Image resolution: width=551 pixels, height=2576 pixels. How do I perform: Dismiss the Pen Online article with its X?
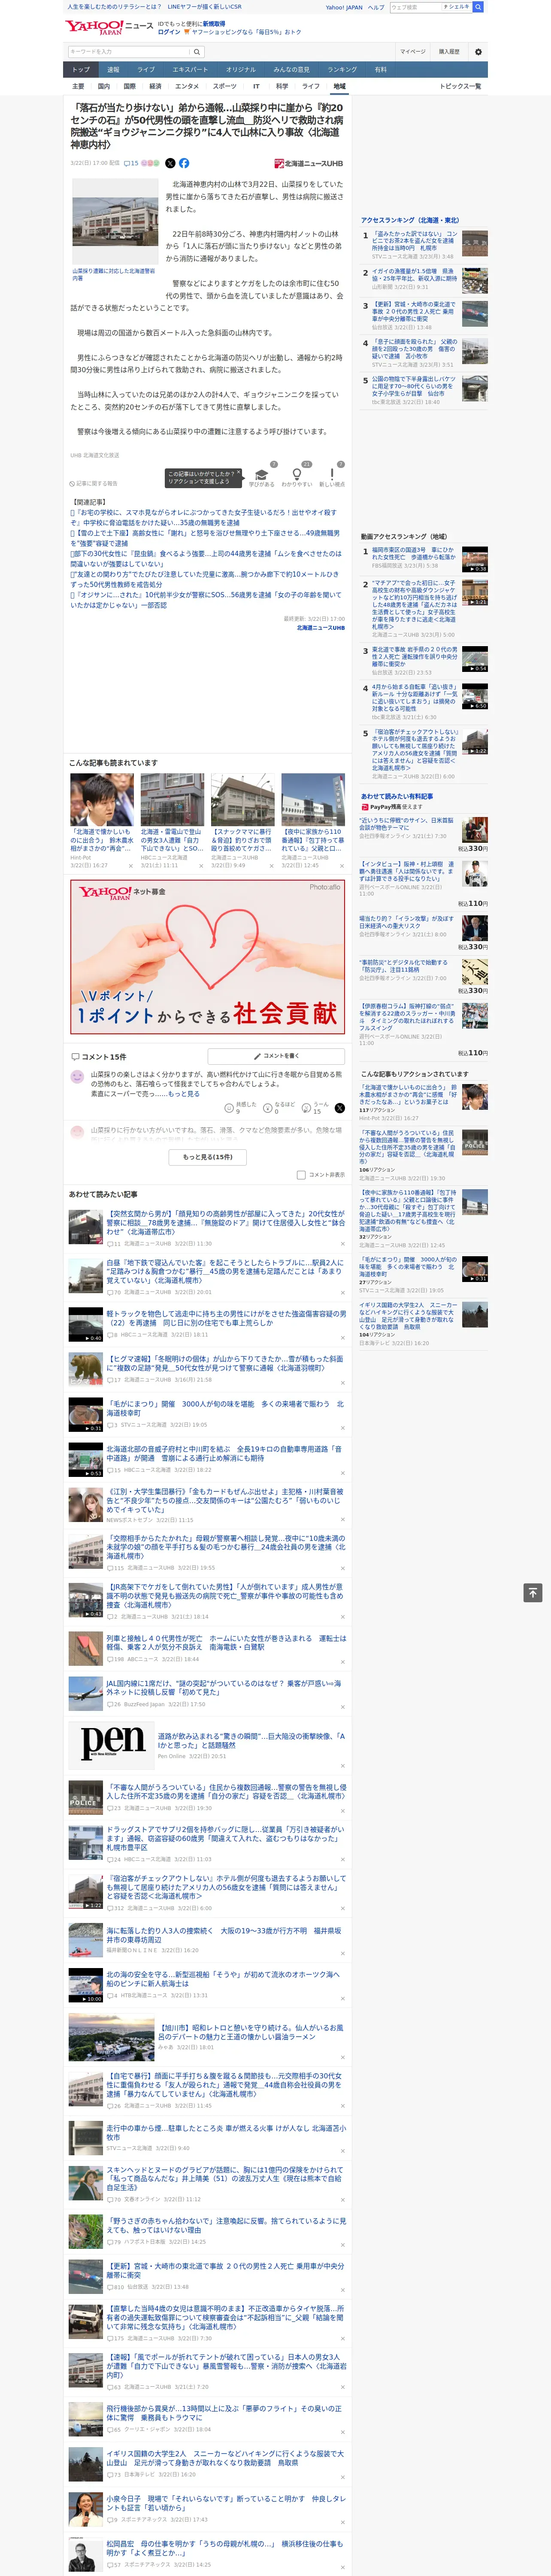(343, 1766)
